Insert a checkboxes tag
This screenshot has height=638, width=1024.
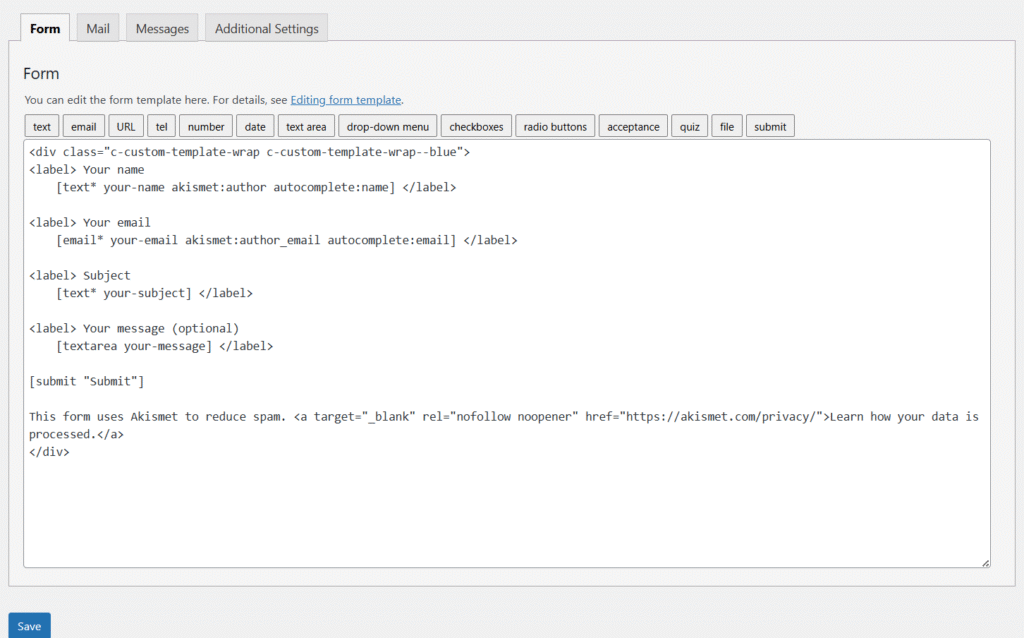476,127
